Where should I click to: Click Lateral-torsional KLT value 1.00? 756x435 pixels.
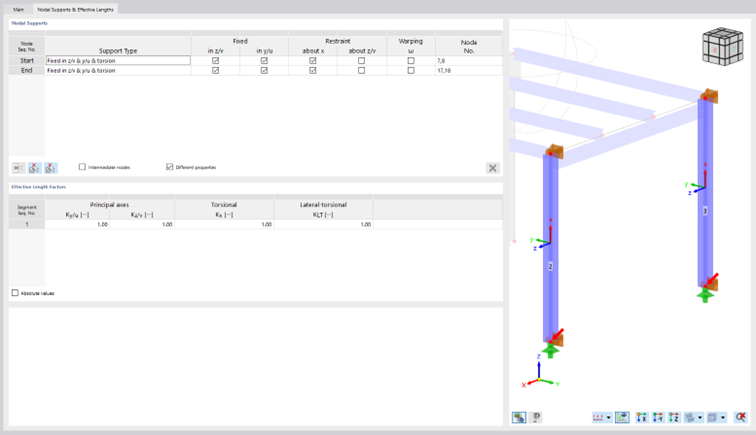(x=323, y=224)
